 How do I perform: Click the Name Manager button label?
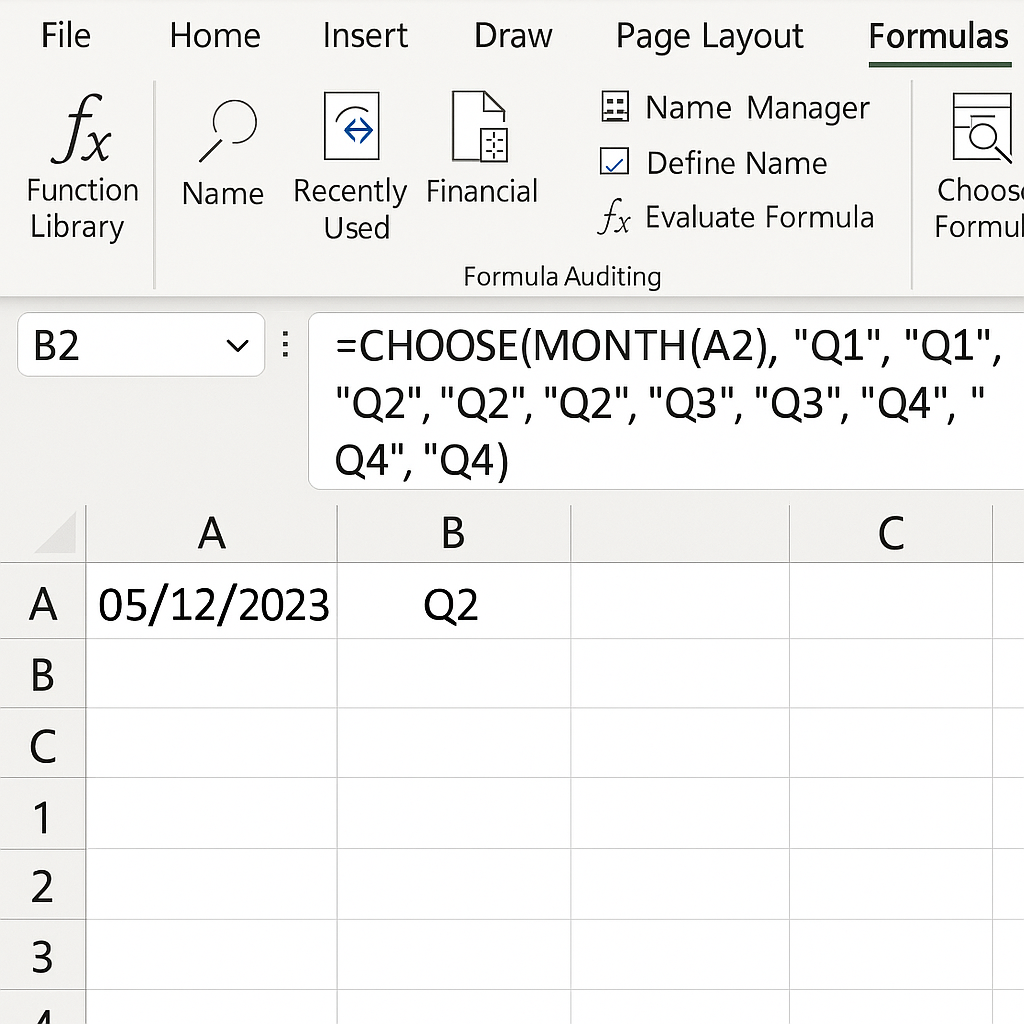point(757,107)
